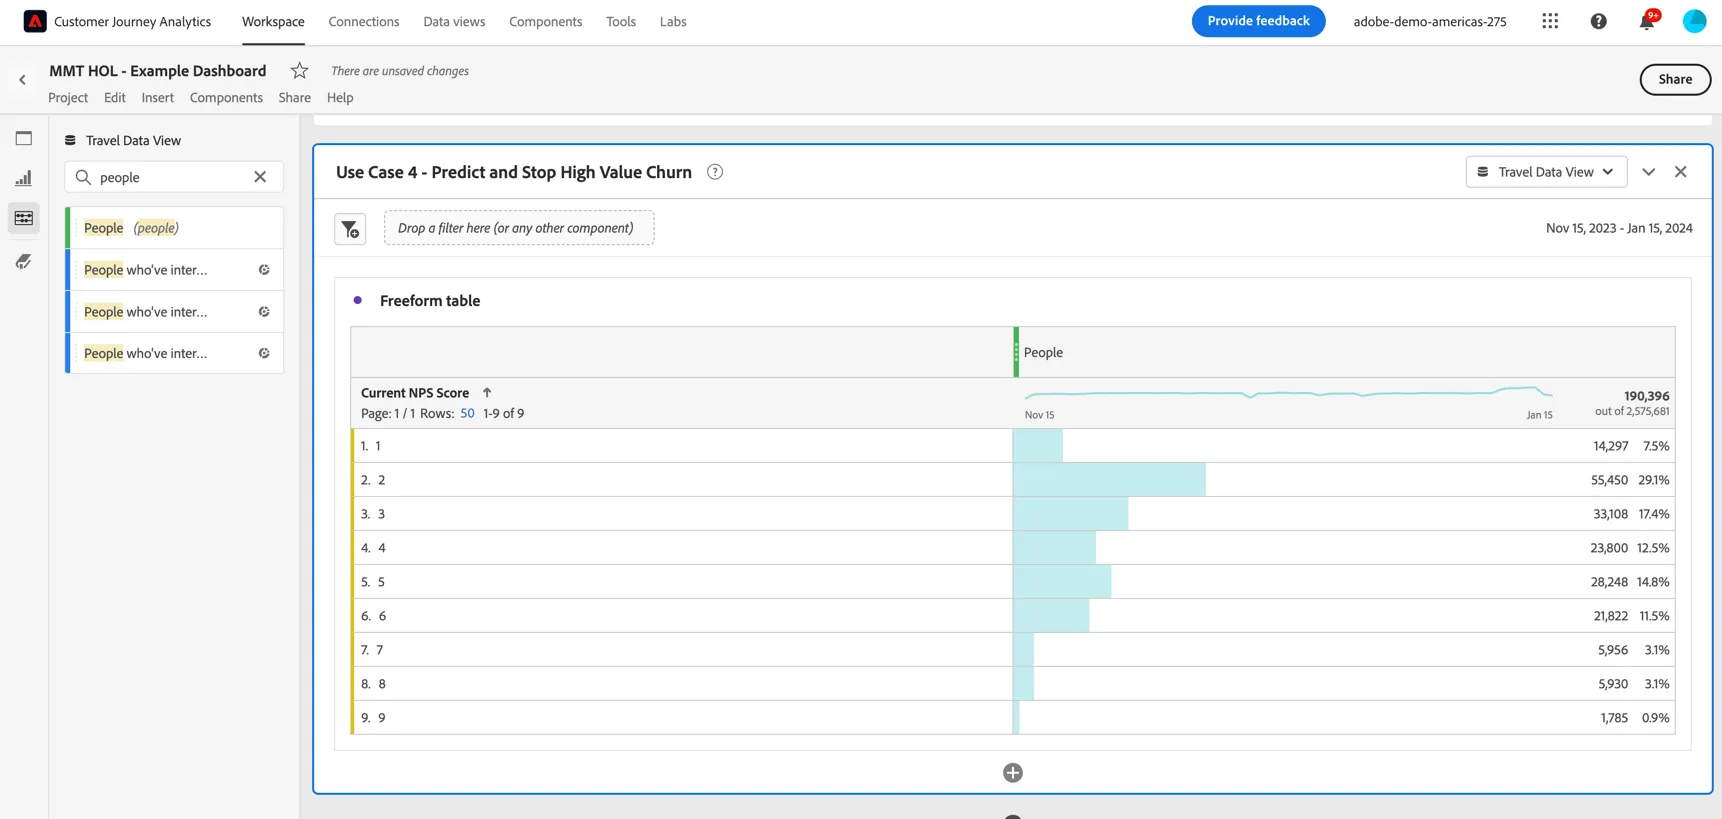Open the Travel Data View dropdown
This screenshot has width=1722, height=819.
(1546, 172)
